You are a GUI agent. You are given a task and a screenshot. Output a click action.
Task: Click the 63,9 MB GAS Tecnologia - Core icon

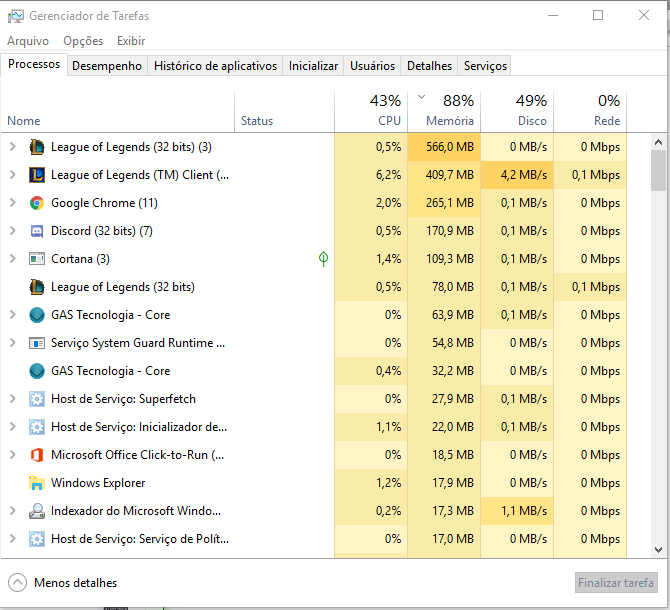[x=37, y=315]
